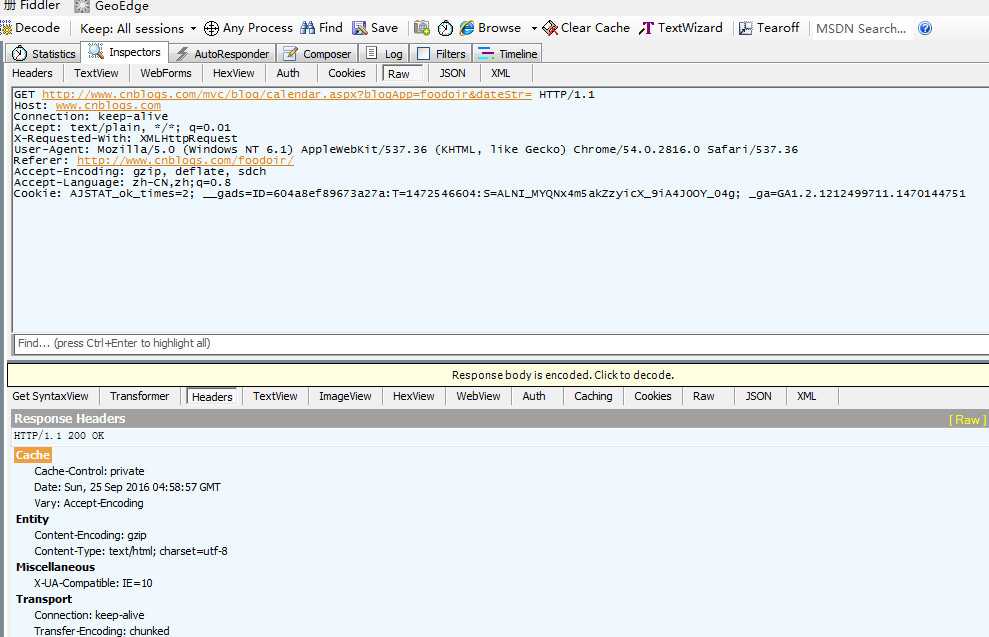989x637 pixels.
Task: Select the Inspectors tab
Action: coord(125,52)
